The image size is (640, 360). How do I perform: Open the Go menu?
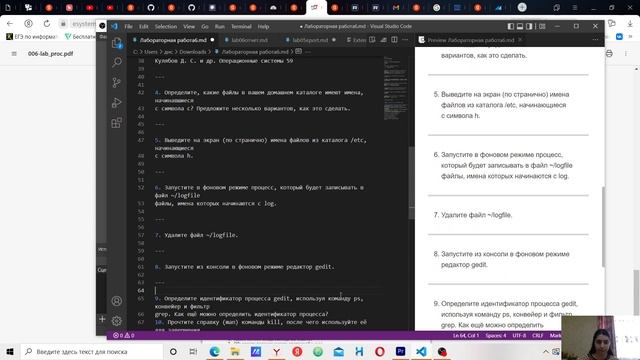click(x=205, y=26)
